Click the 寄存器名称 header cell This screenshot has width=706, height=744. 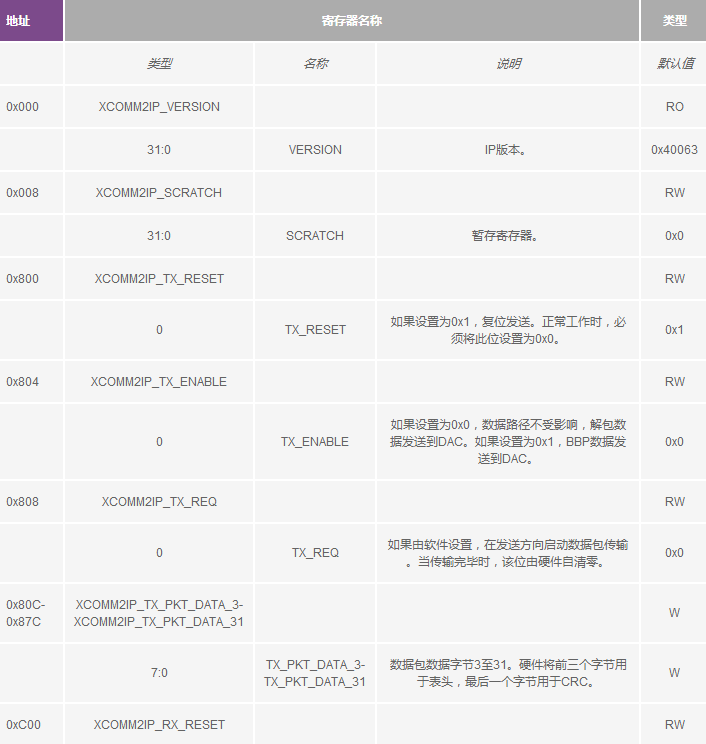pyautogui.click(x=351, y=20)
